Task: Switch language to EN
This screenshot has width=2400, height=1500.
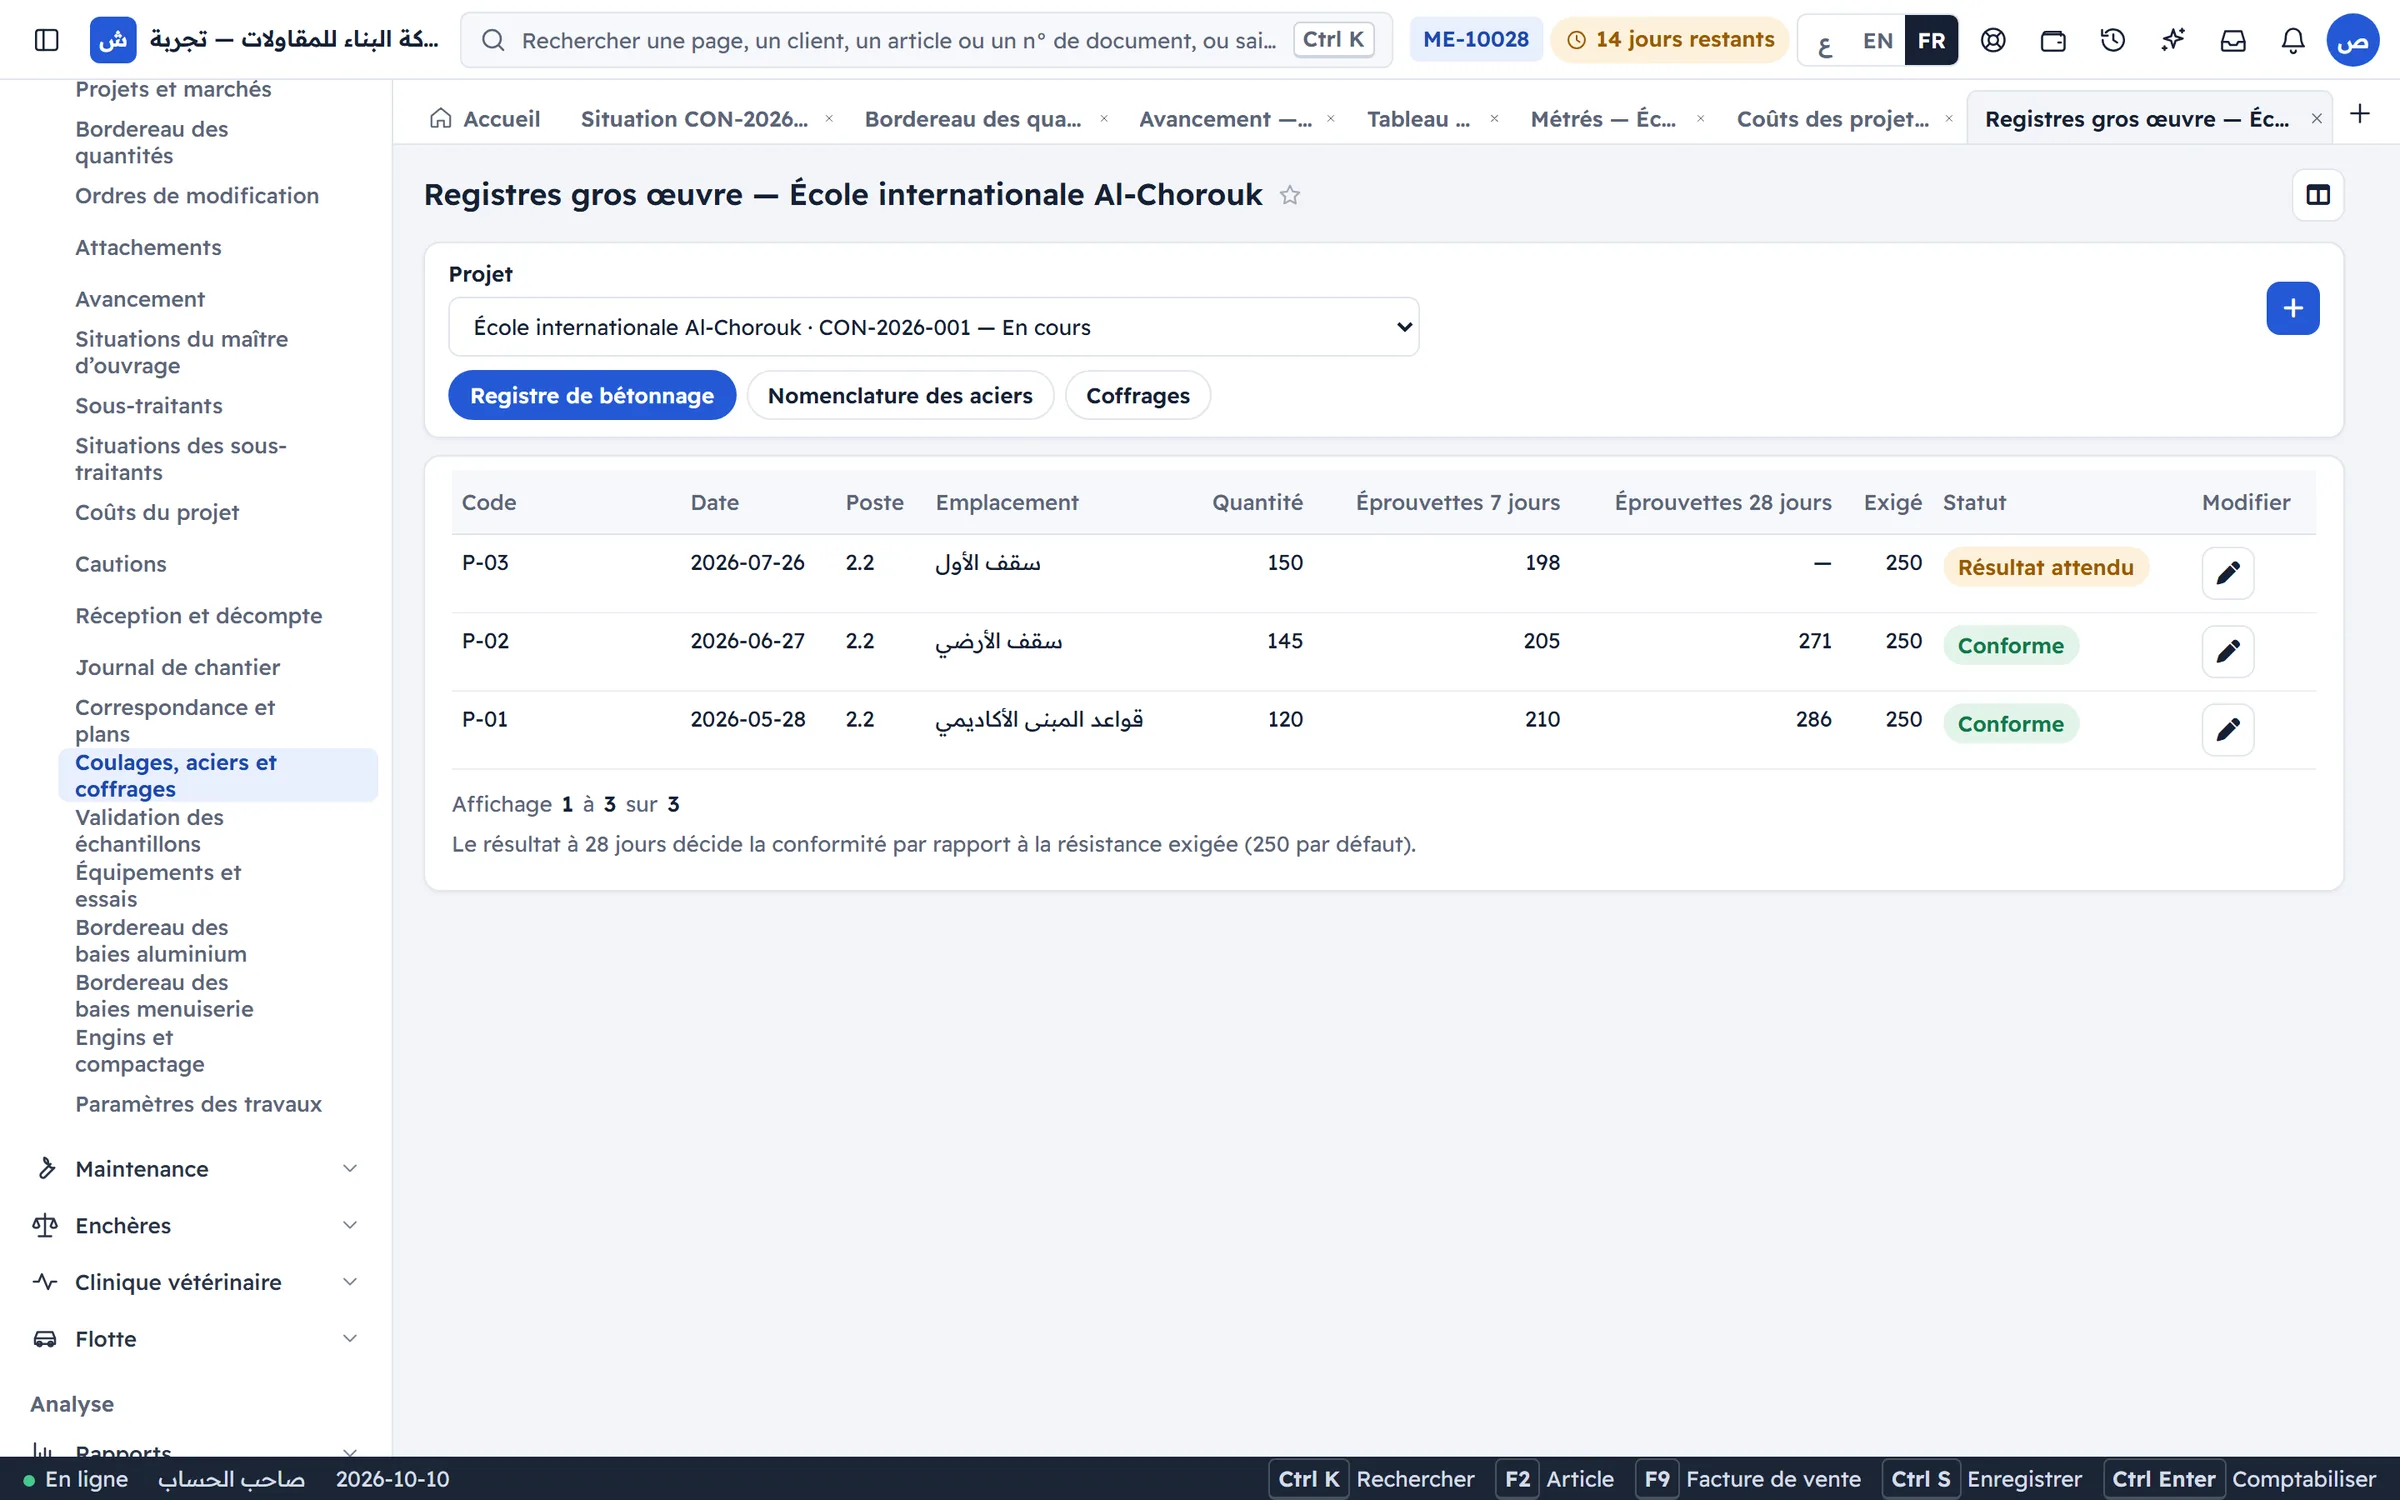Action: point(1877,41)
